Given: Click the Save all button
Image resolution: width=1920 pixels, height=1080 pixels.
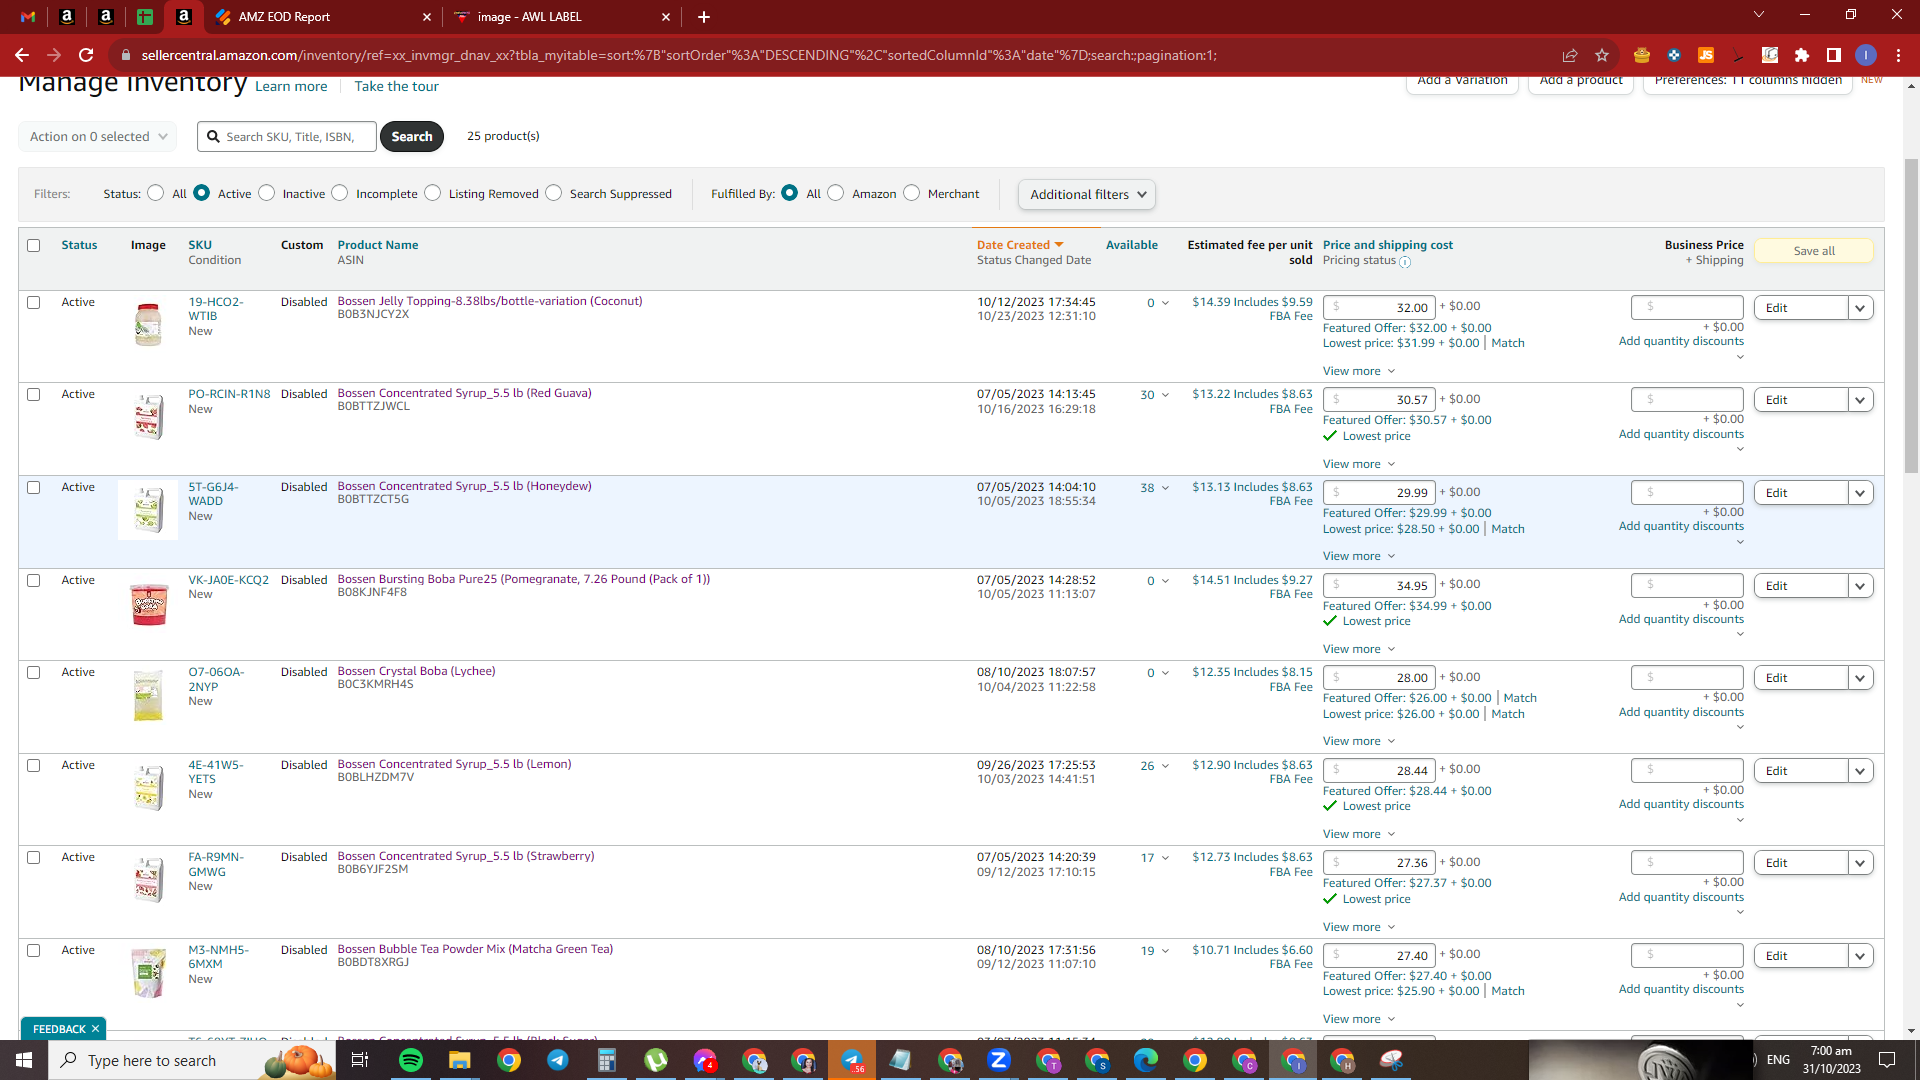Looking at the screenshot, I should pos(1814,251).
